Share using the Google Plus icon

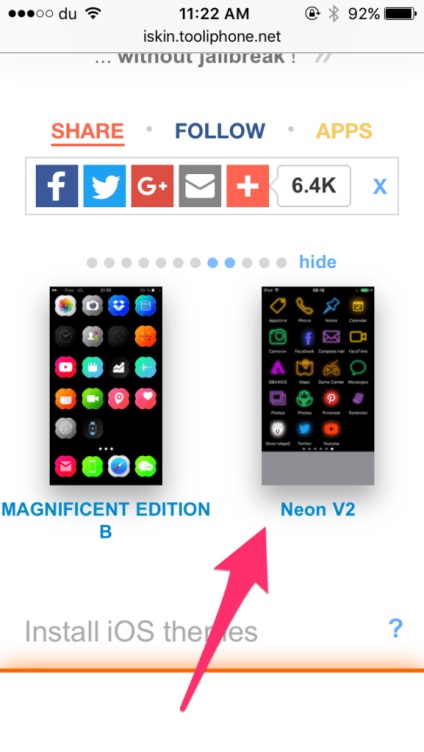point(152,186)
